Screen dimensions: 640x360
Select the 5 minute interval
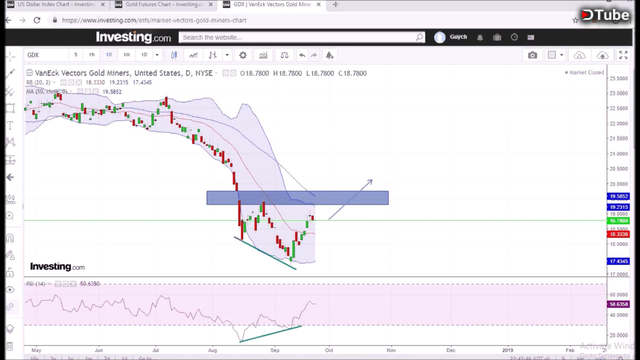point(76,55)
